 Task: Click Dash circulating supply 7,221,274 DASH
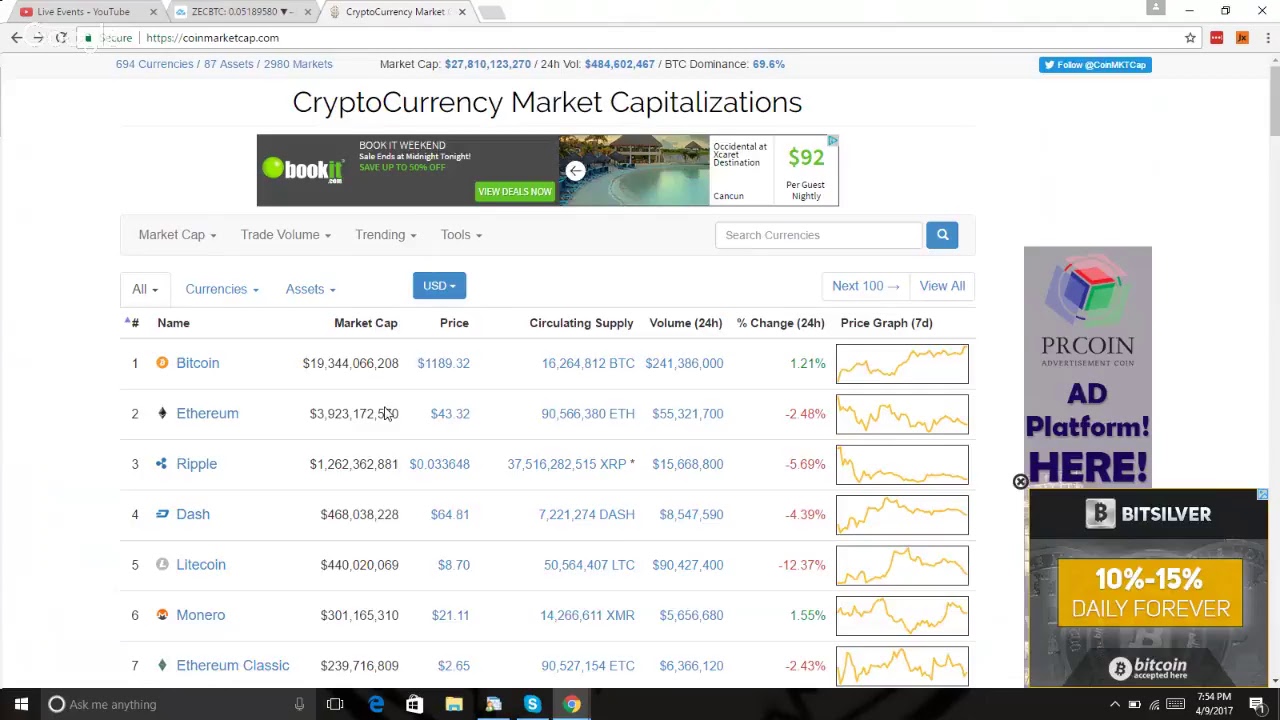[587, 514]
